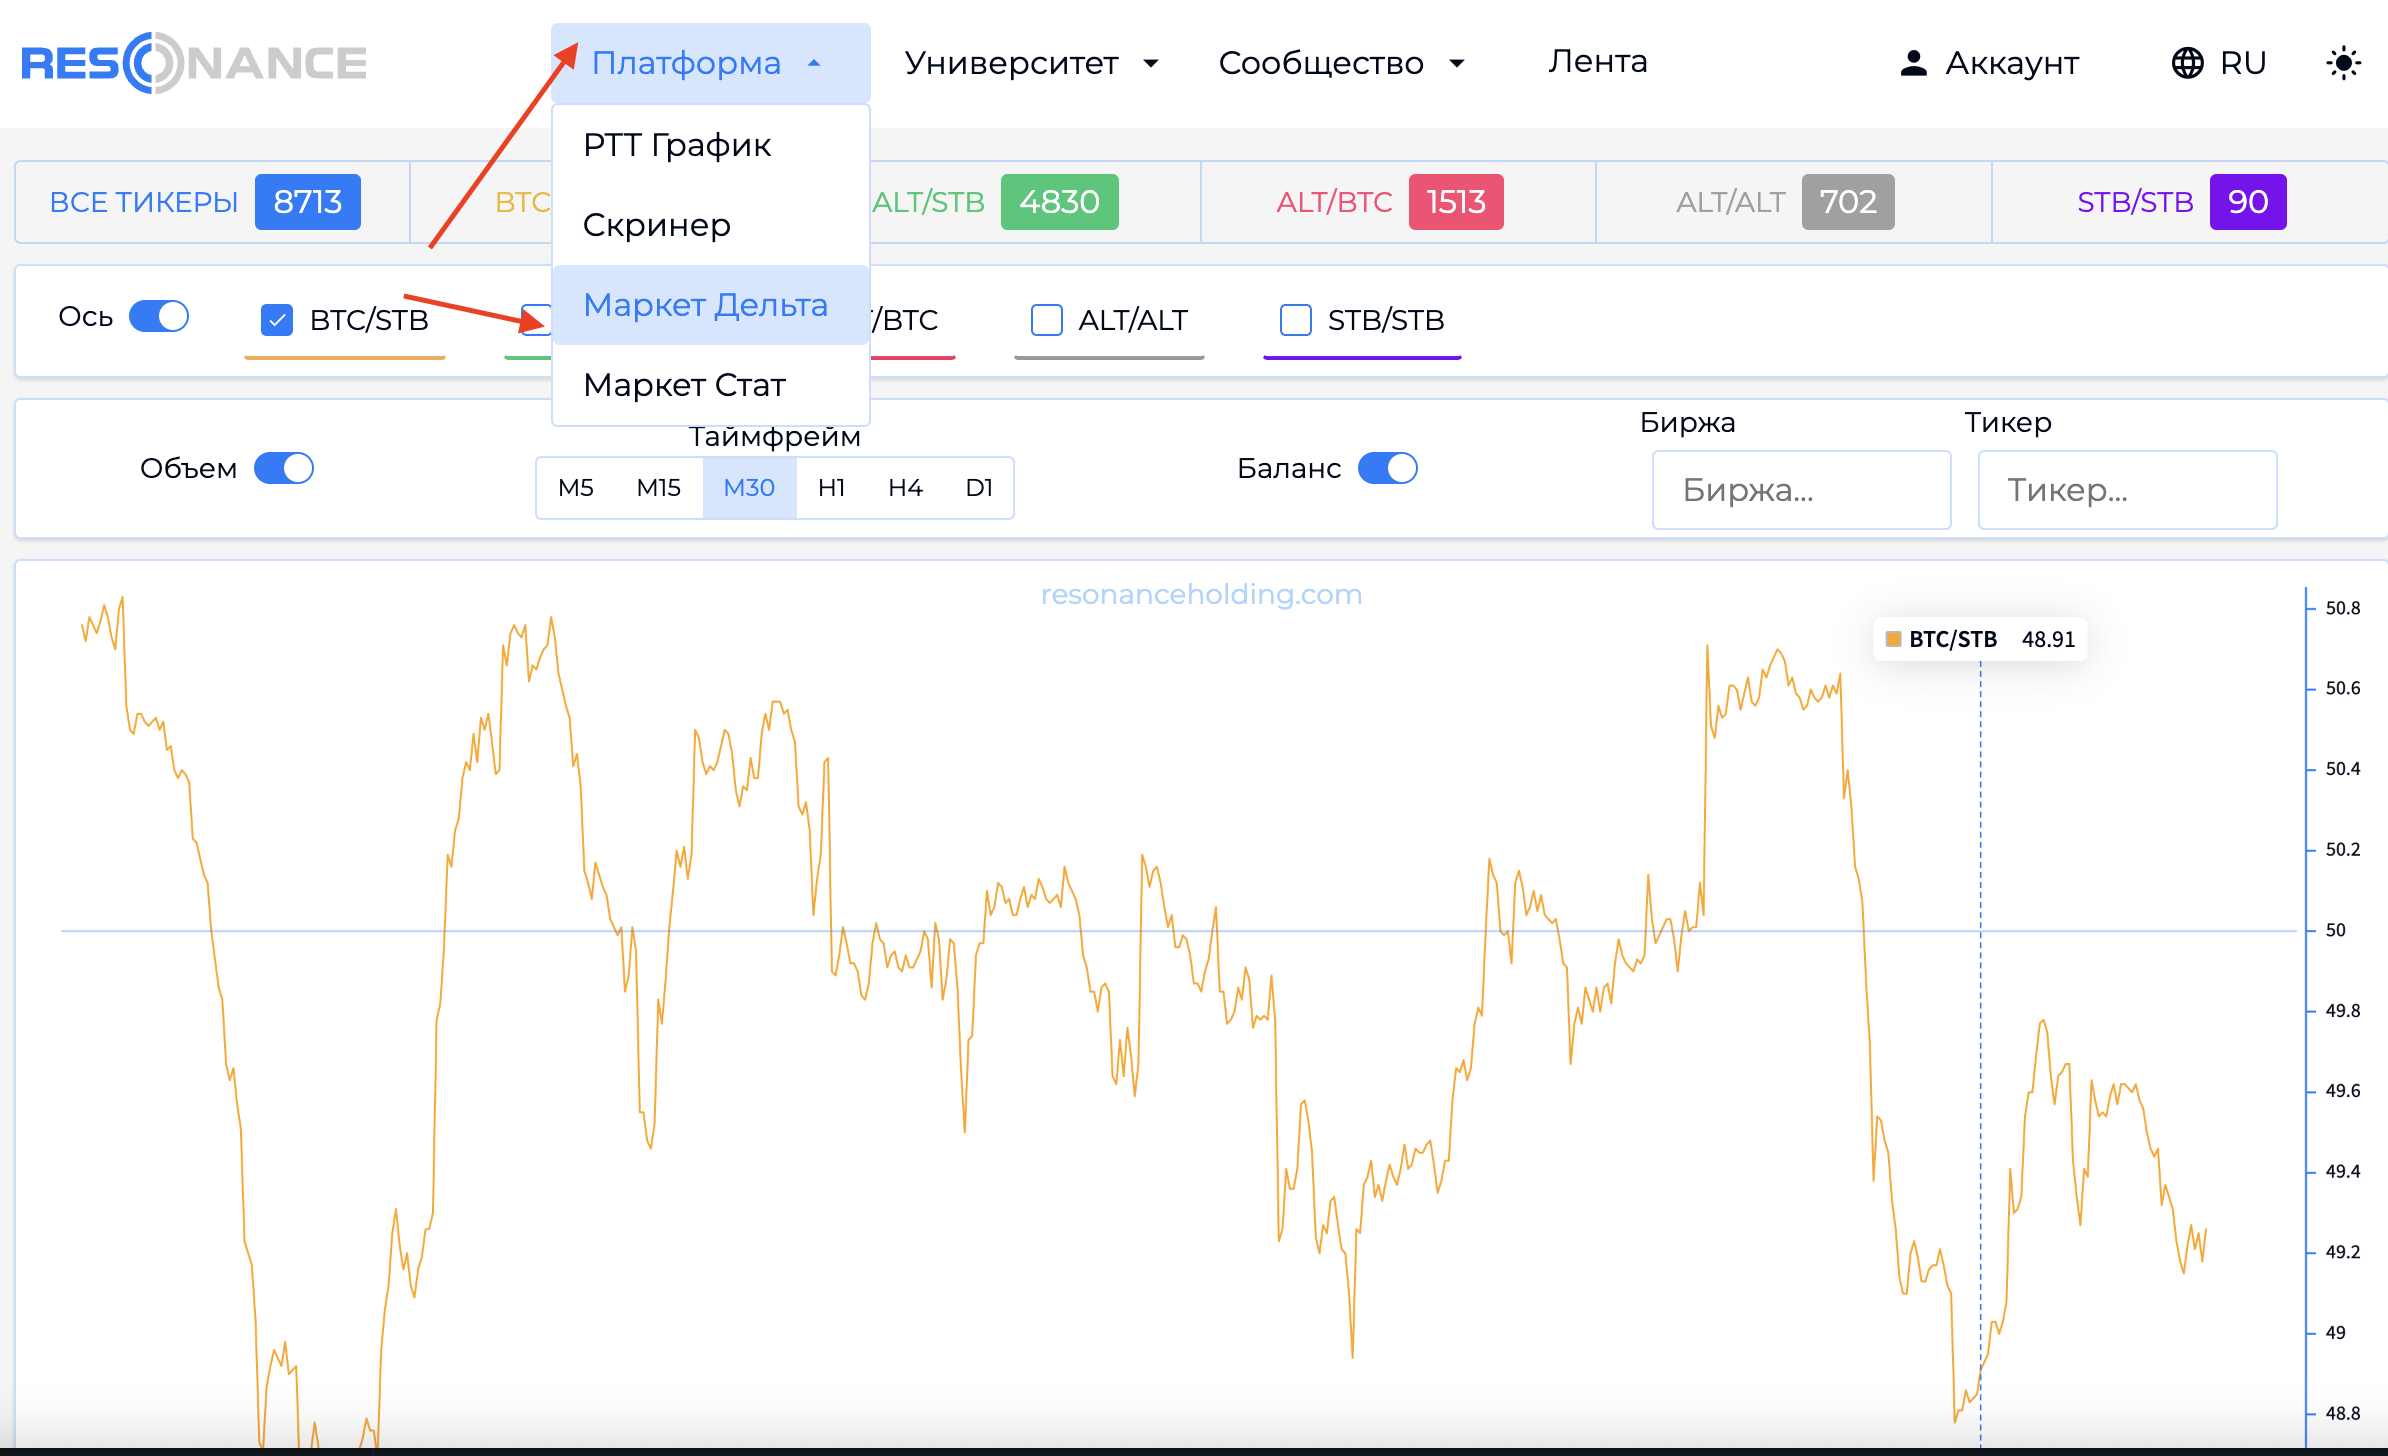Choose Скринер in the Платформа menu

tap(657, 225)
